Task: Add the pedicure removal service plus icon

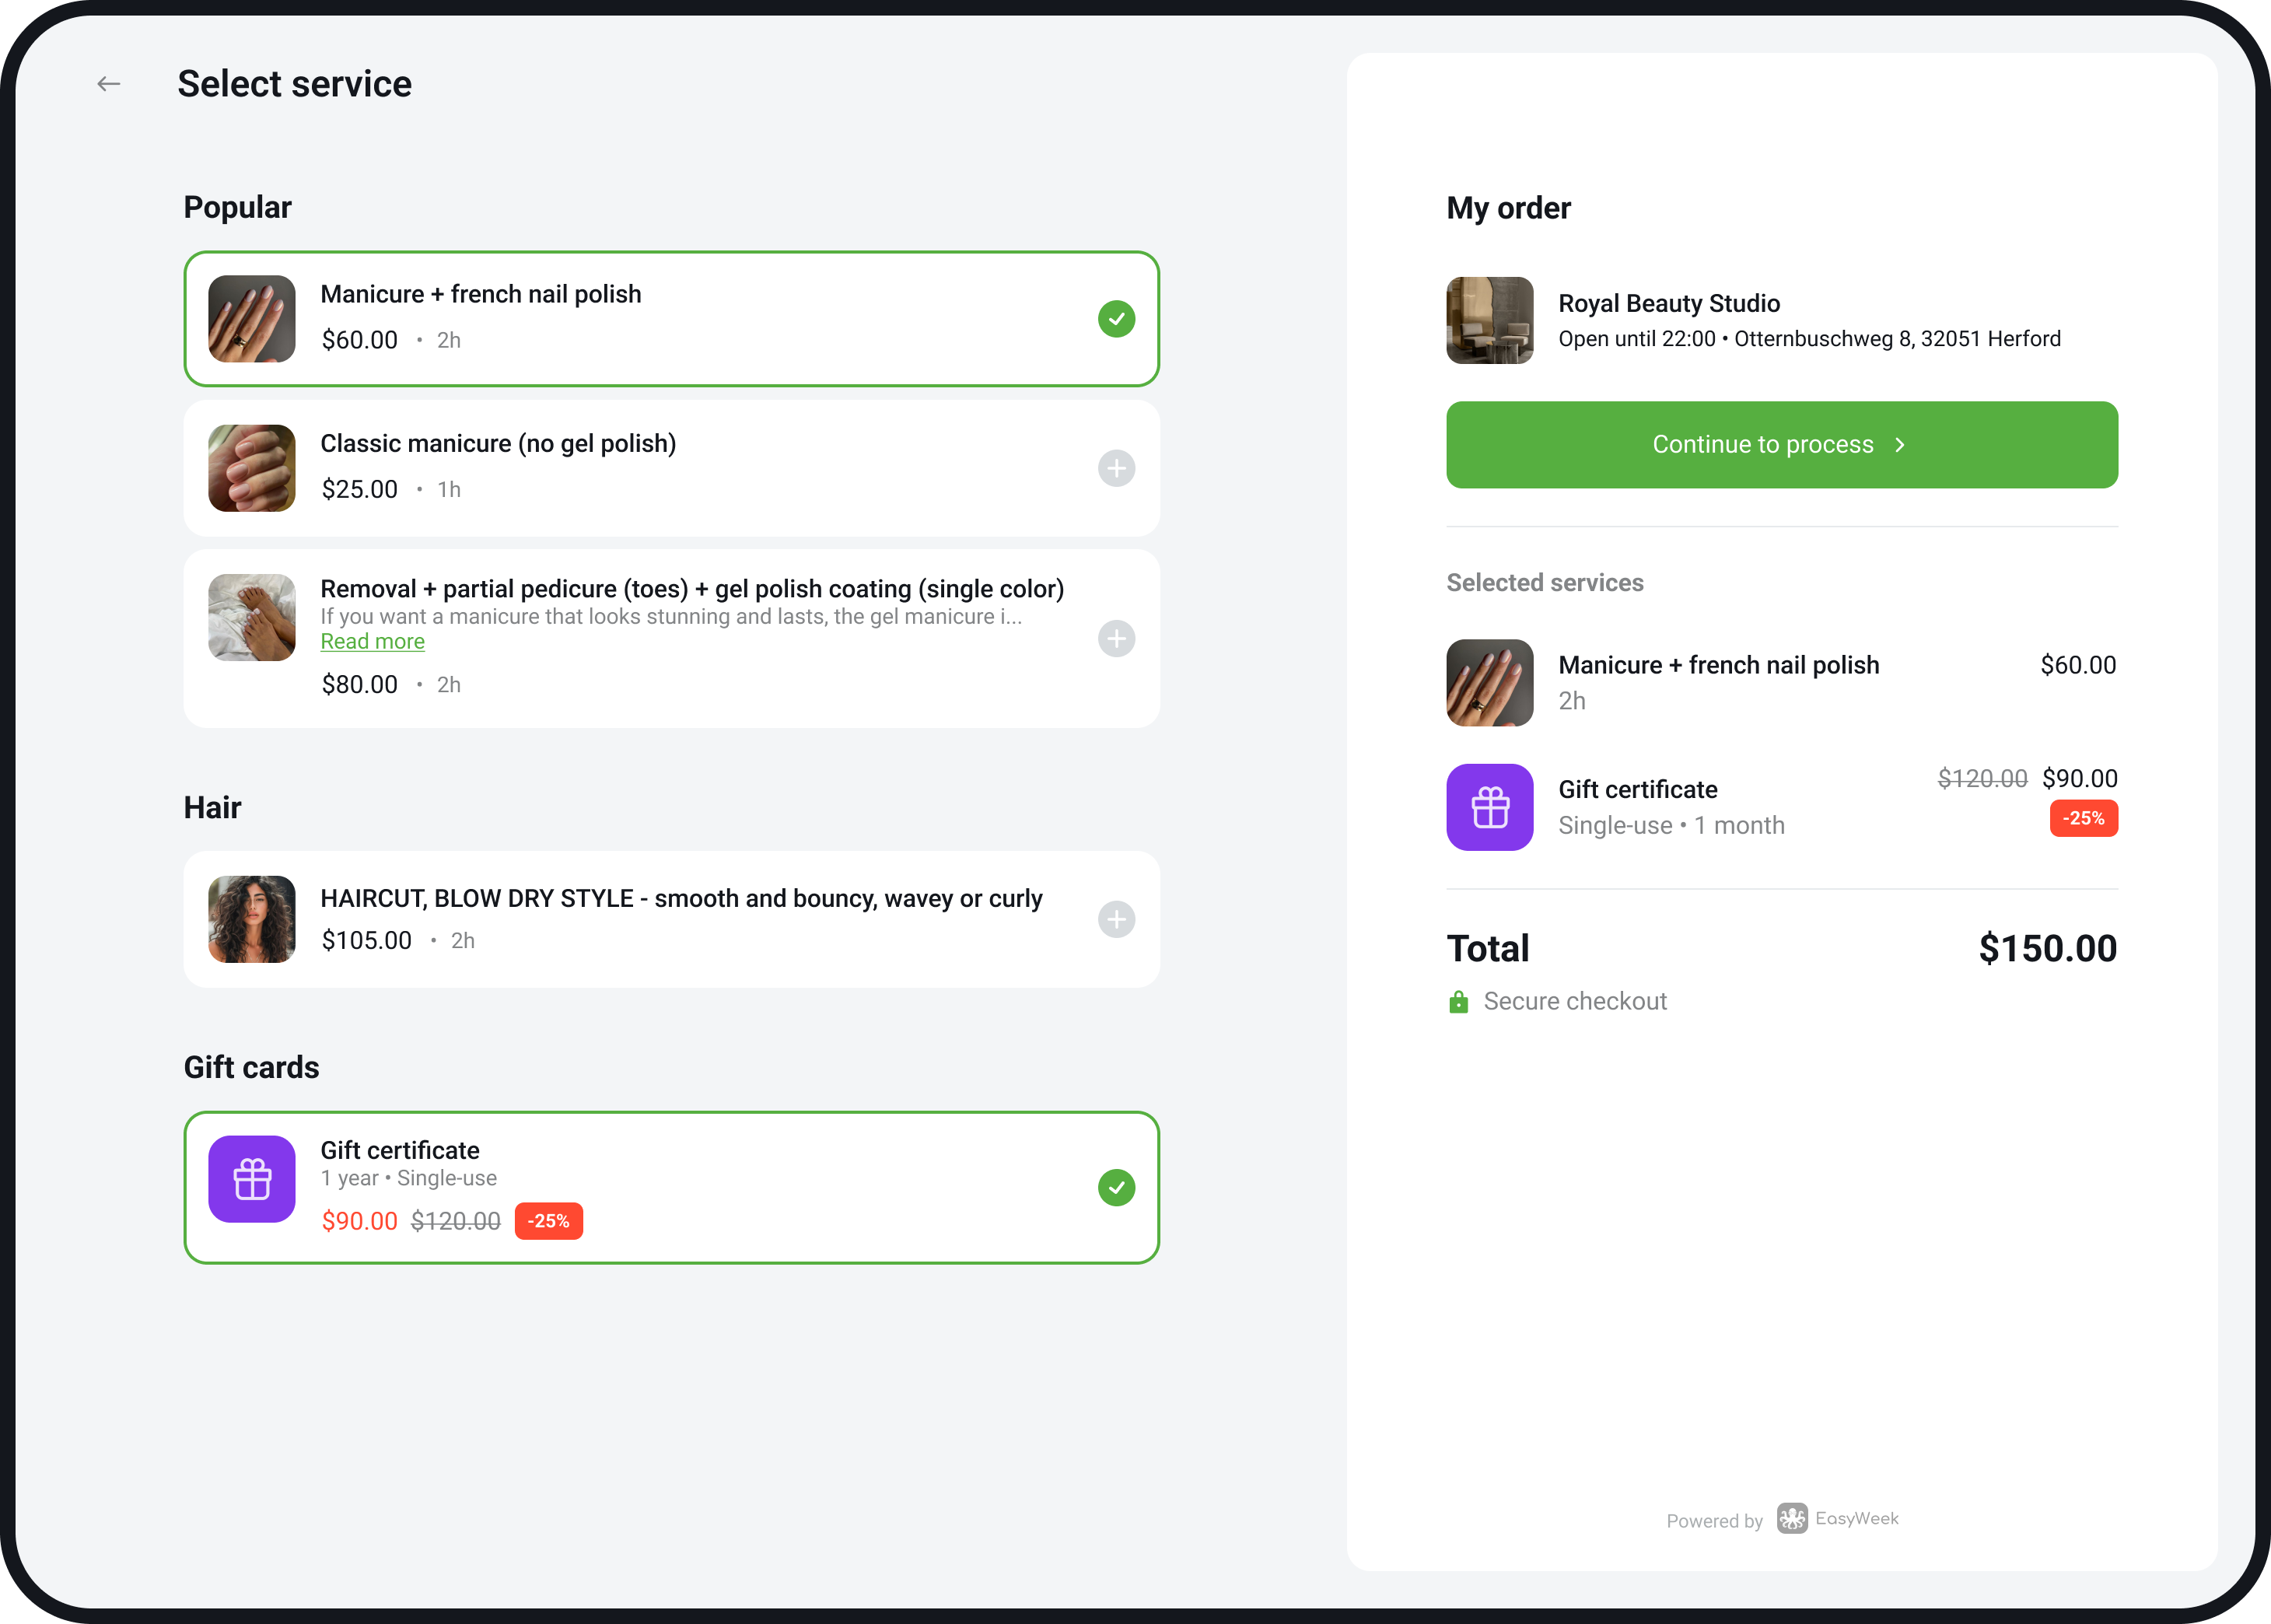Action: [1116, 638]
